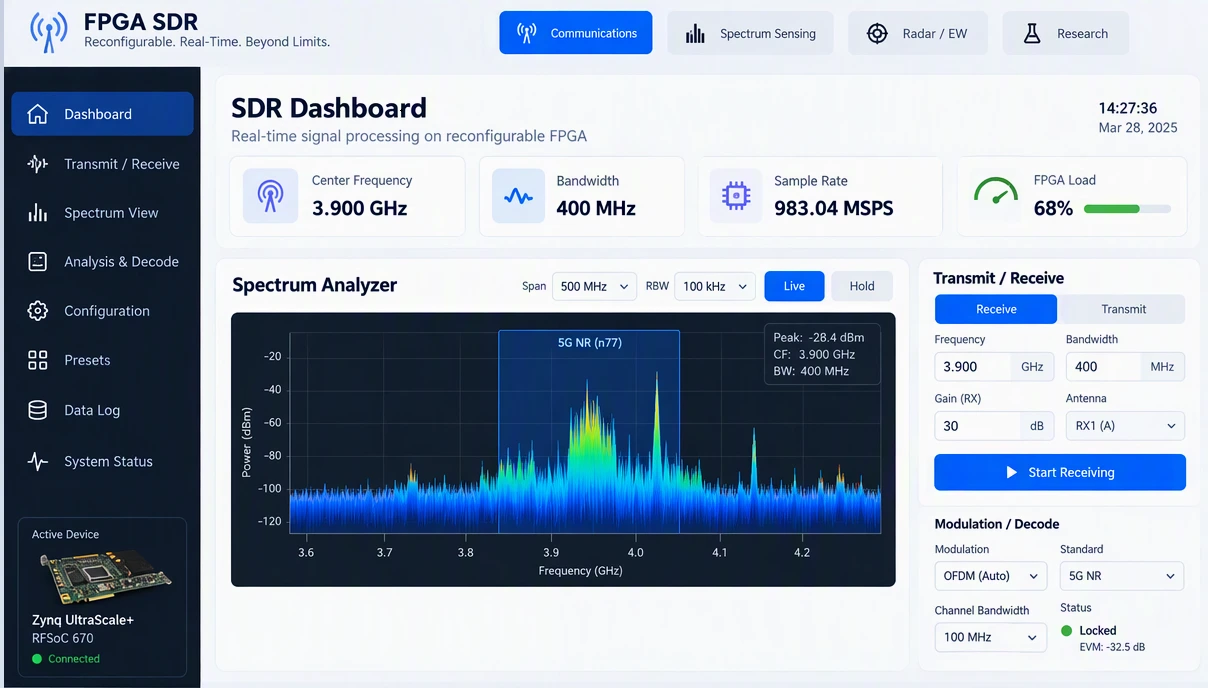Open Transmit / Receive sidebar item
The image size is (1208, 688).
(102, 164)
